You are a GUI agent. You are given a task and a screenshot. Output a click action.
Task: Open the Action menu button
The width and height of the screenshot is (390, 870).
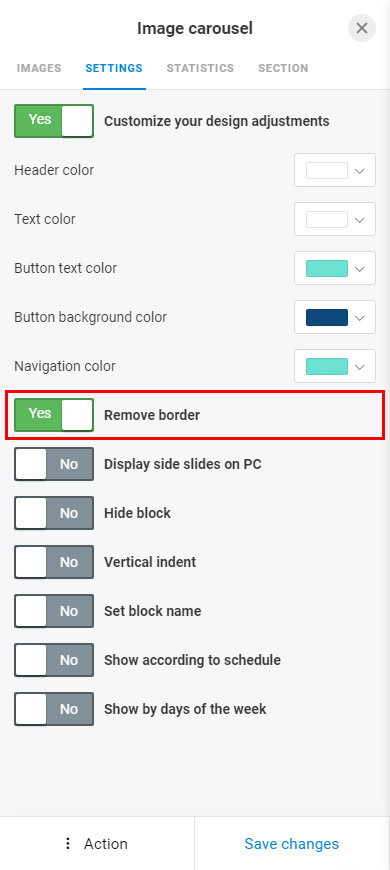tap(97, 843)
